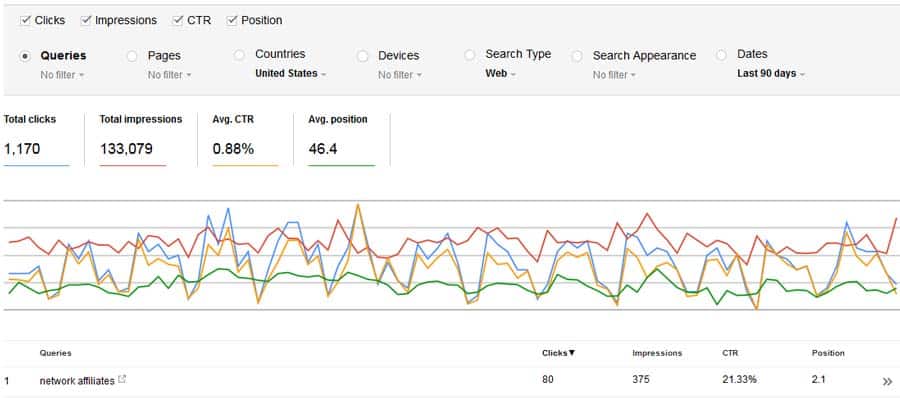Select the Pages radio button
The height and width of the screenshot is (398, 900).
point(132,56)
